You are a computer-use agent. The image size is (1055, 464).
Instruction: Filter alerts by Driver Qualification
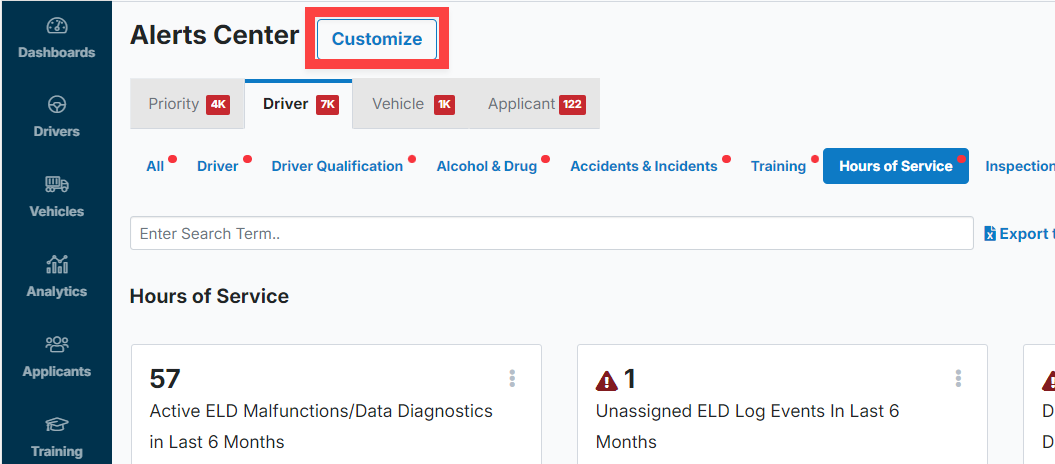[337, 166]
